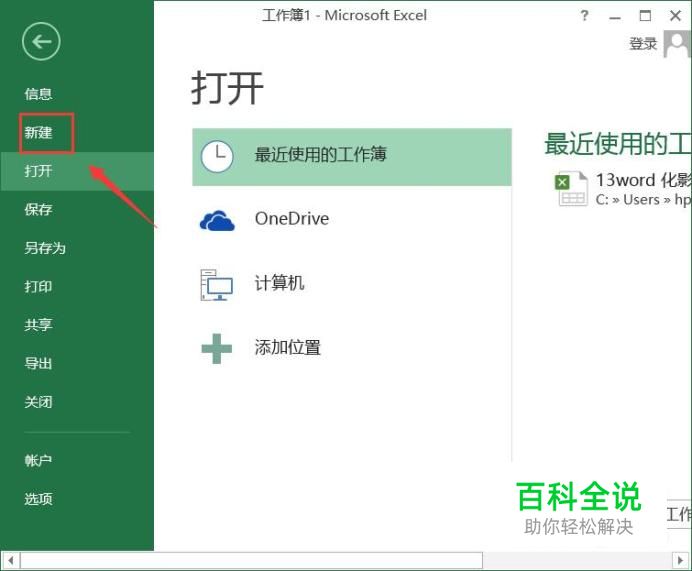The image size is (692, 571).
Task: Open the 共享 sidebar item
Action: coord(38,325)
